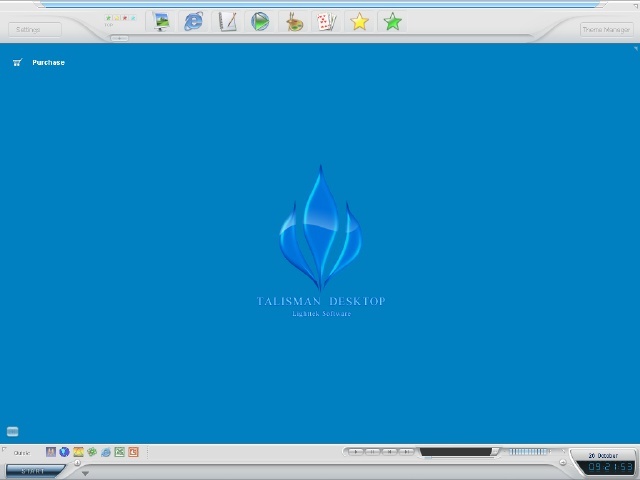Screen dimensions: 640x480
Task: Click the digital clock display
Action: coord(611,467)
